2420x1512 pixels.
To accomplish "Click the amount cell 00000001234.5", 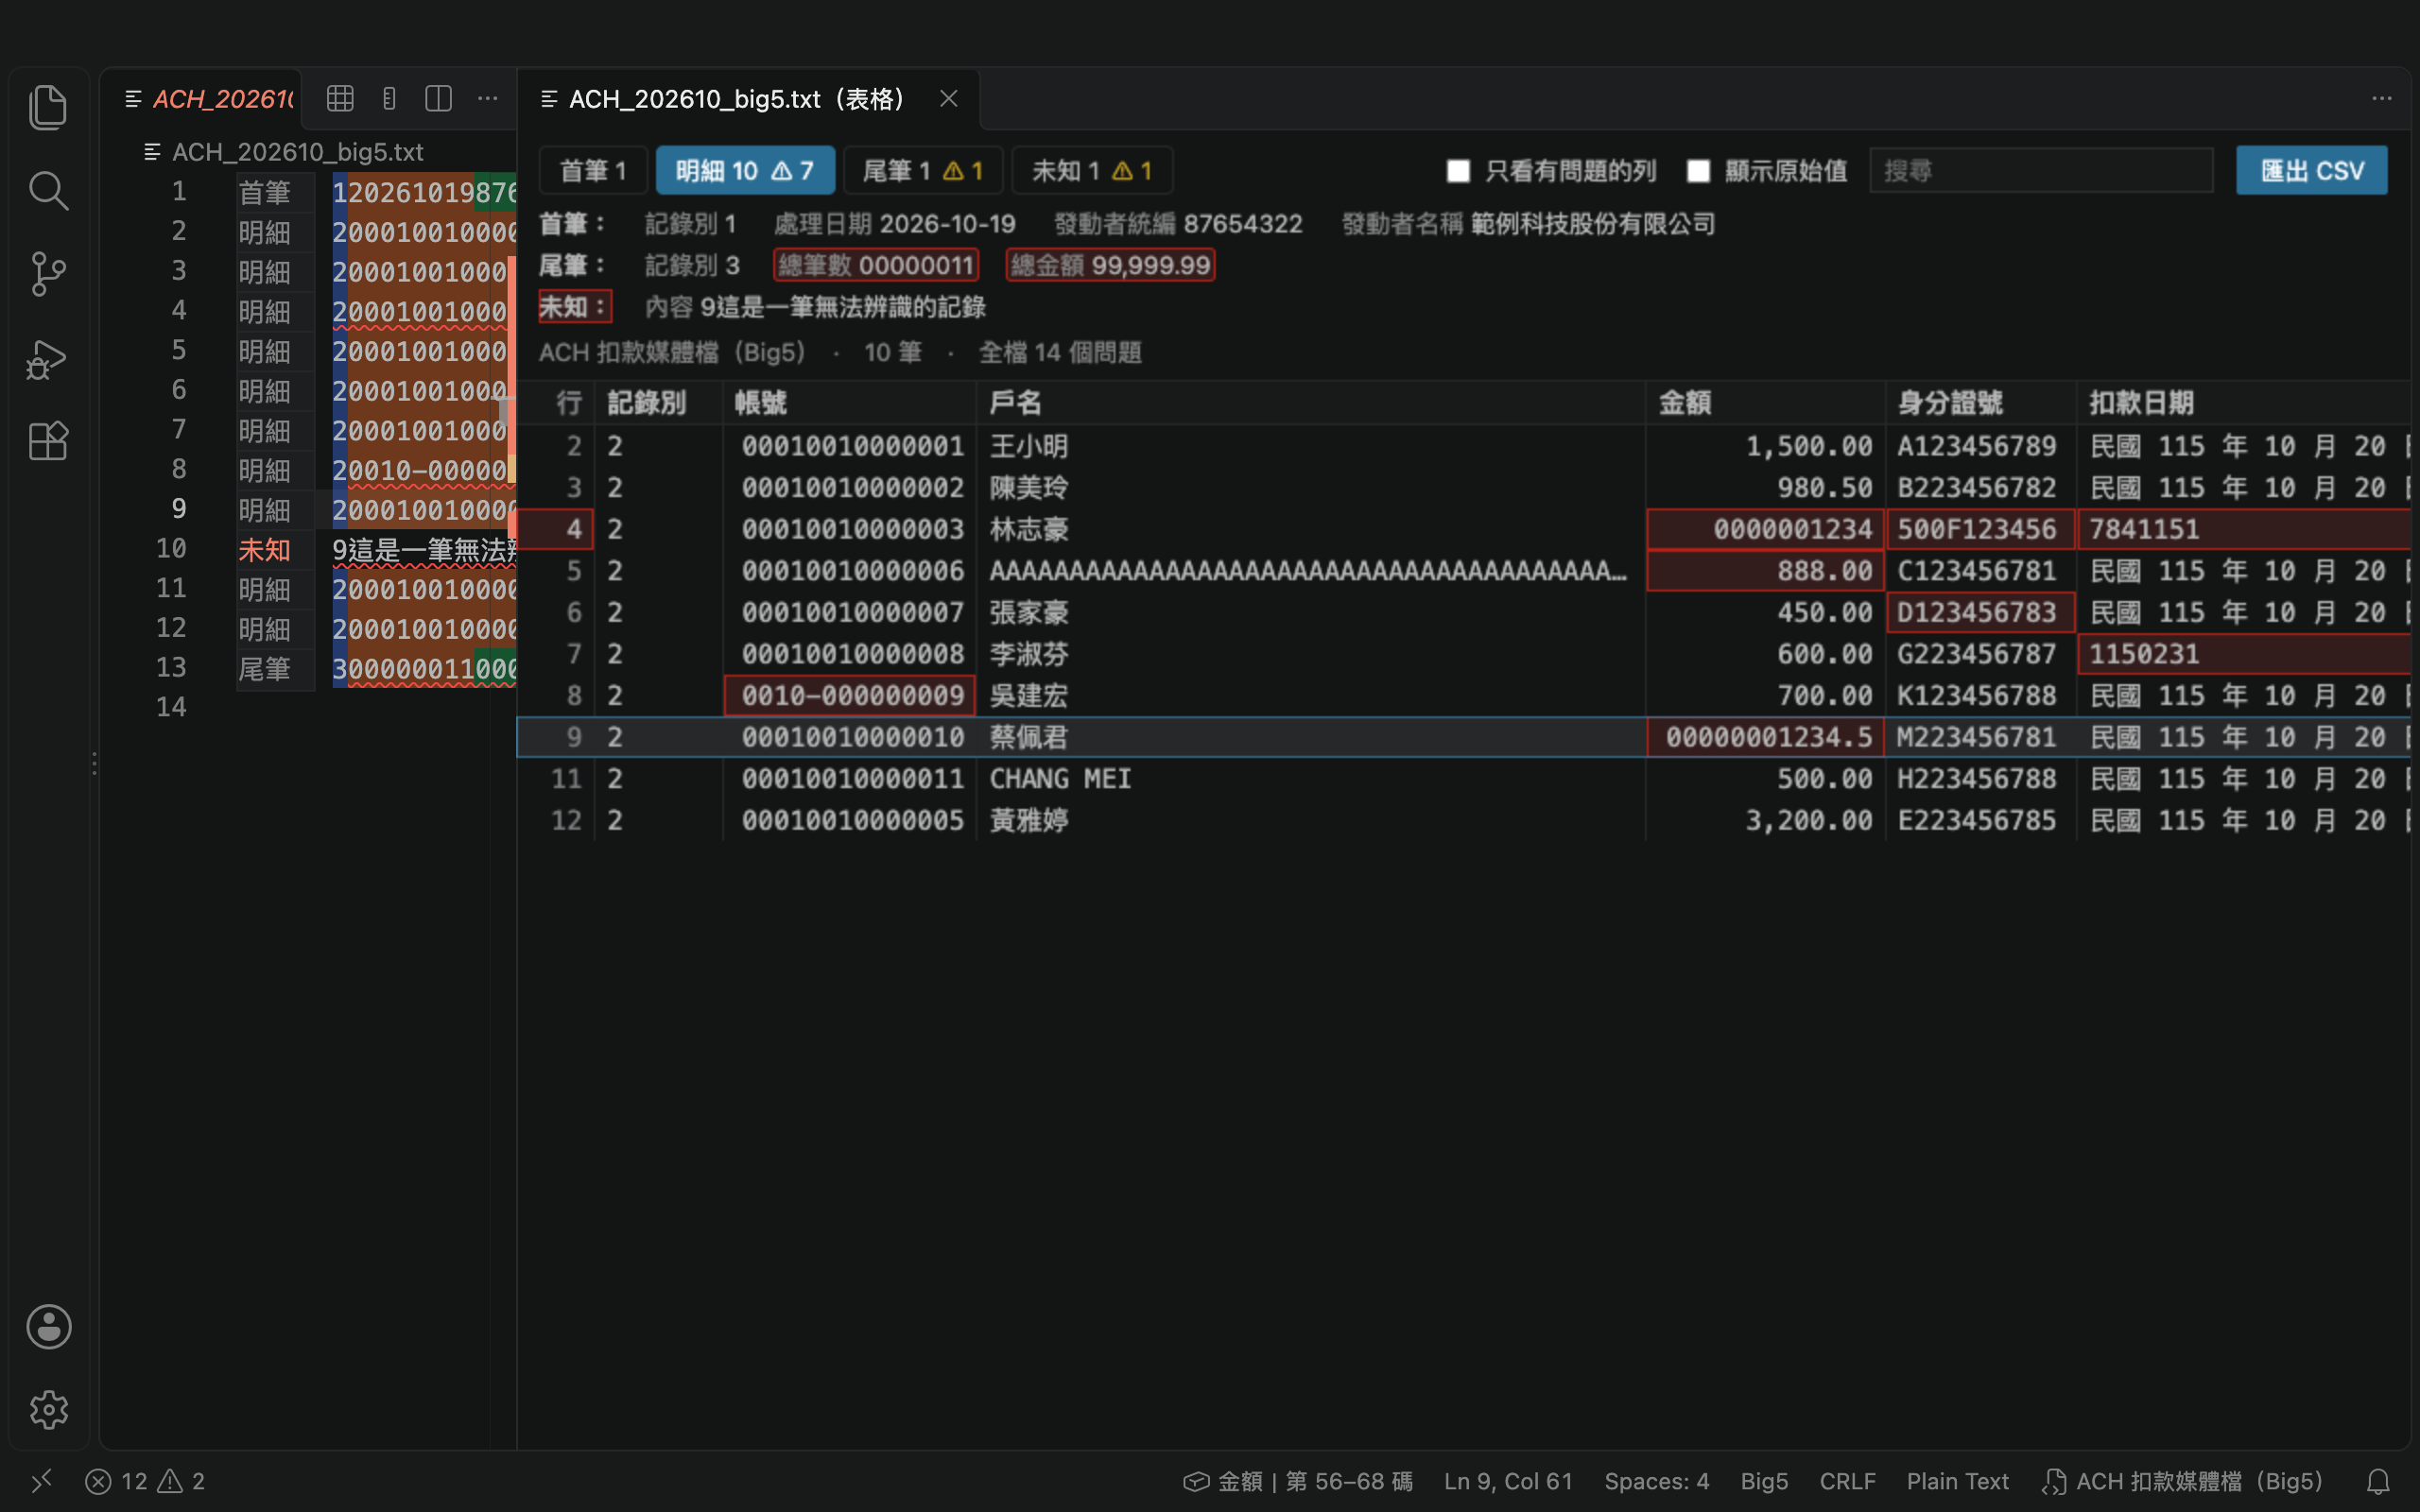I will (x=1766, y=737).
